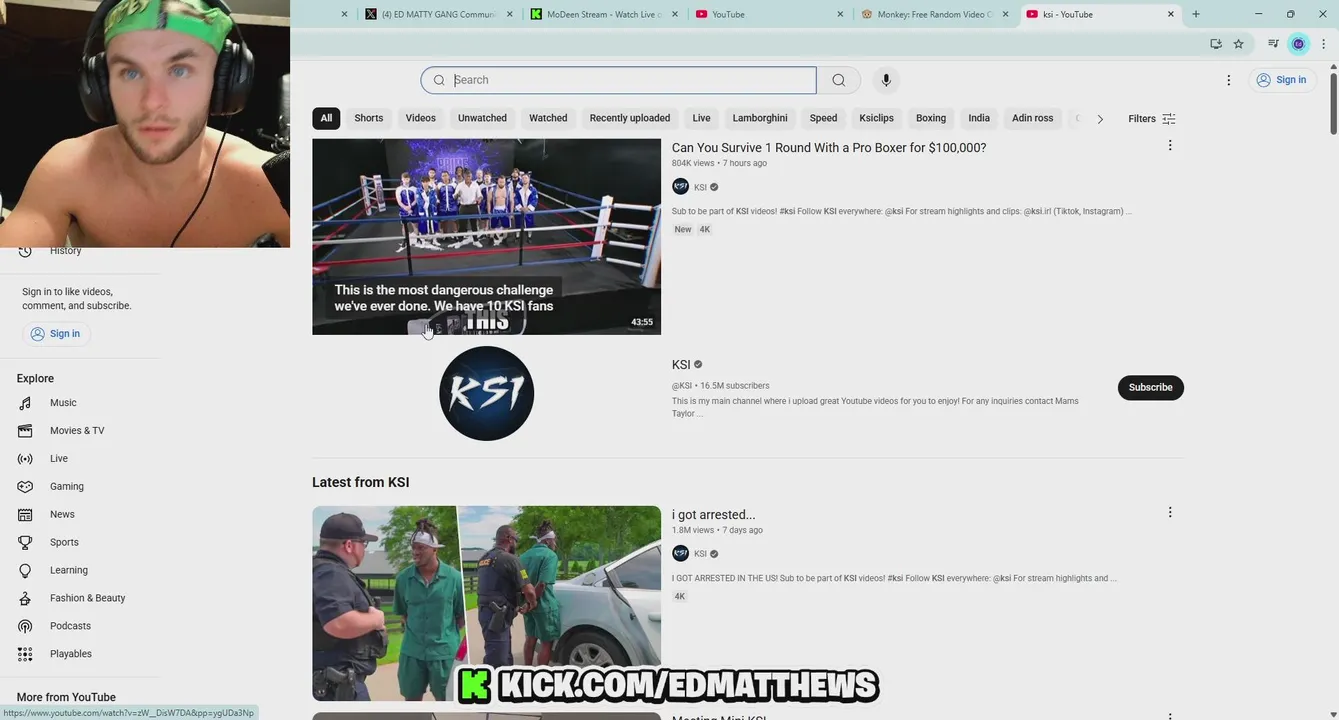This screenshot has height=720, width=1339.
Task: Select the All filter chip
Action: click(x=326, y=119)
